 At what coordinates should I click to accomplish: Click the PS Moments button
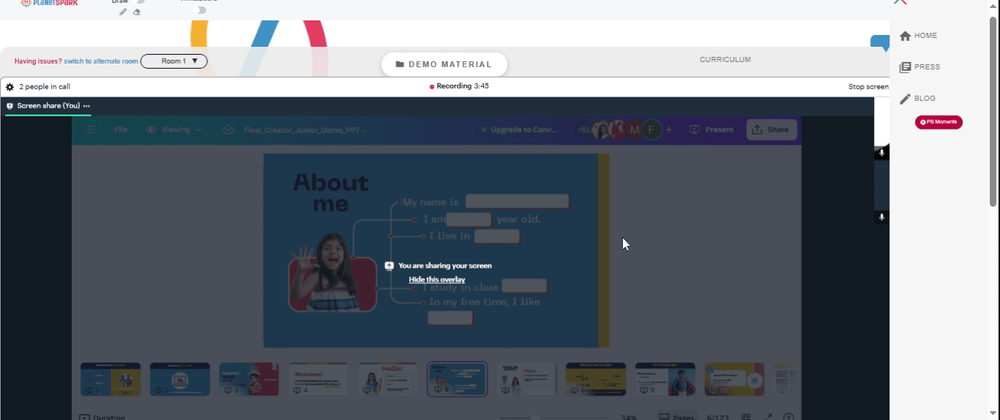click(x=939, y=122)
